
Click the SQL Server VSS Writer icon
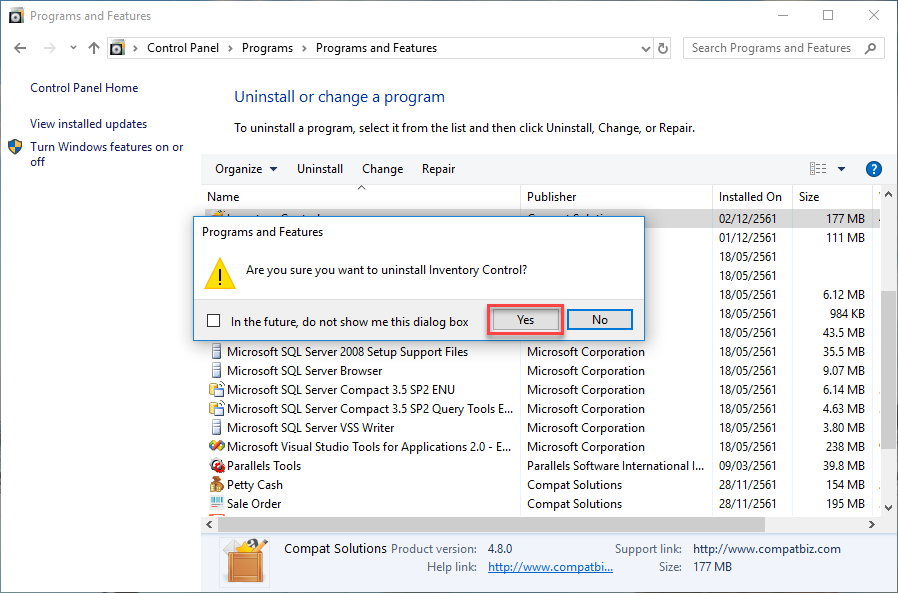tap(216, 427)
